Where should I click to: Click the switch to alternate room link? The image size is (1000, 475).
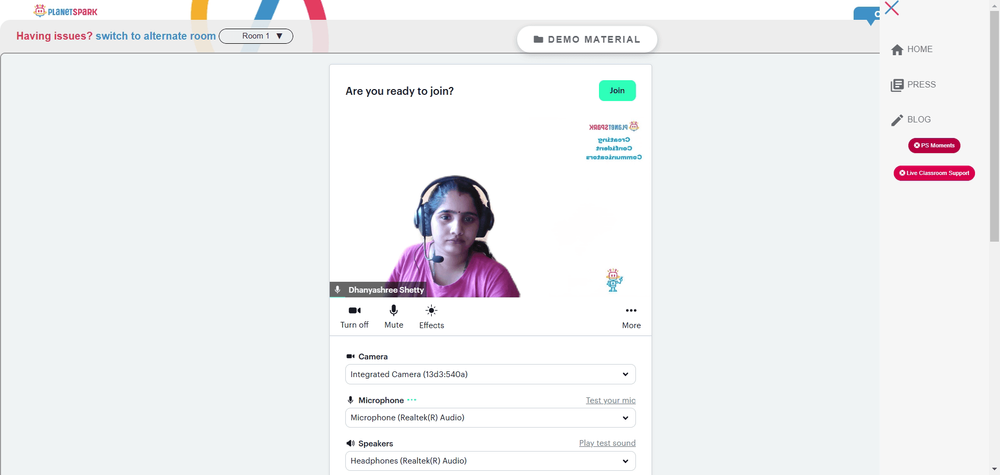(156, 36)
